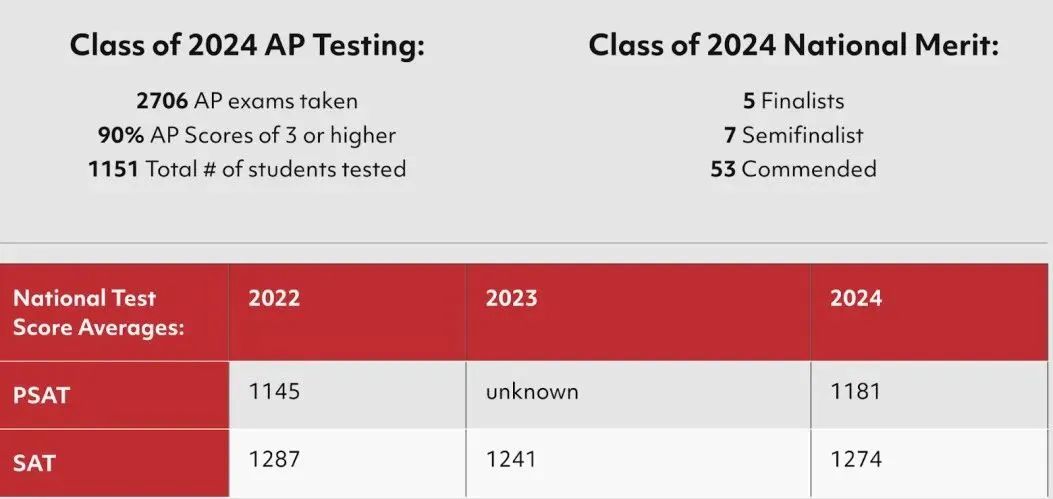Click the SAT 2022 score 1287
The height and width of the screenshot is (499, 1053).
click(274, 459)
